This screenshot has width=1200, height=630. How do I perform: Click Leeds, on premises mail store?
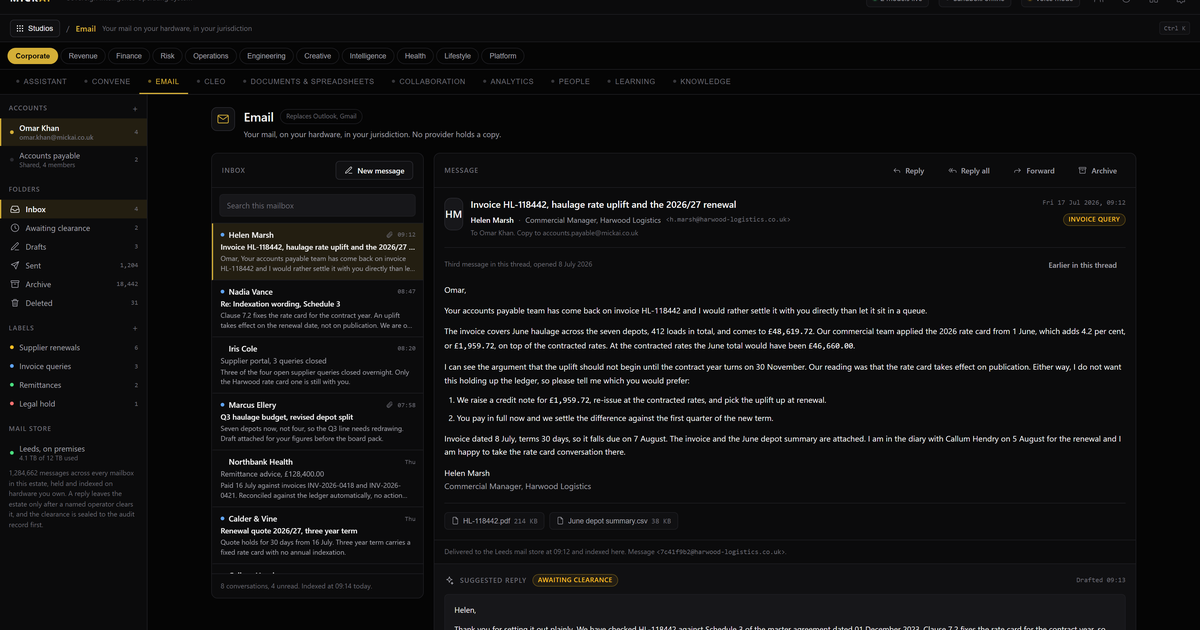point(73,454)
